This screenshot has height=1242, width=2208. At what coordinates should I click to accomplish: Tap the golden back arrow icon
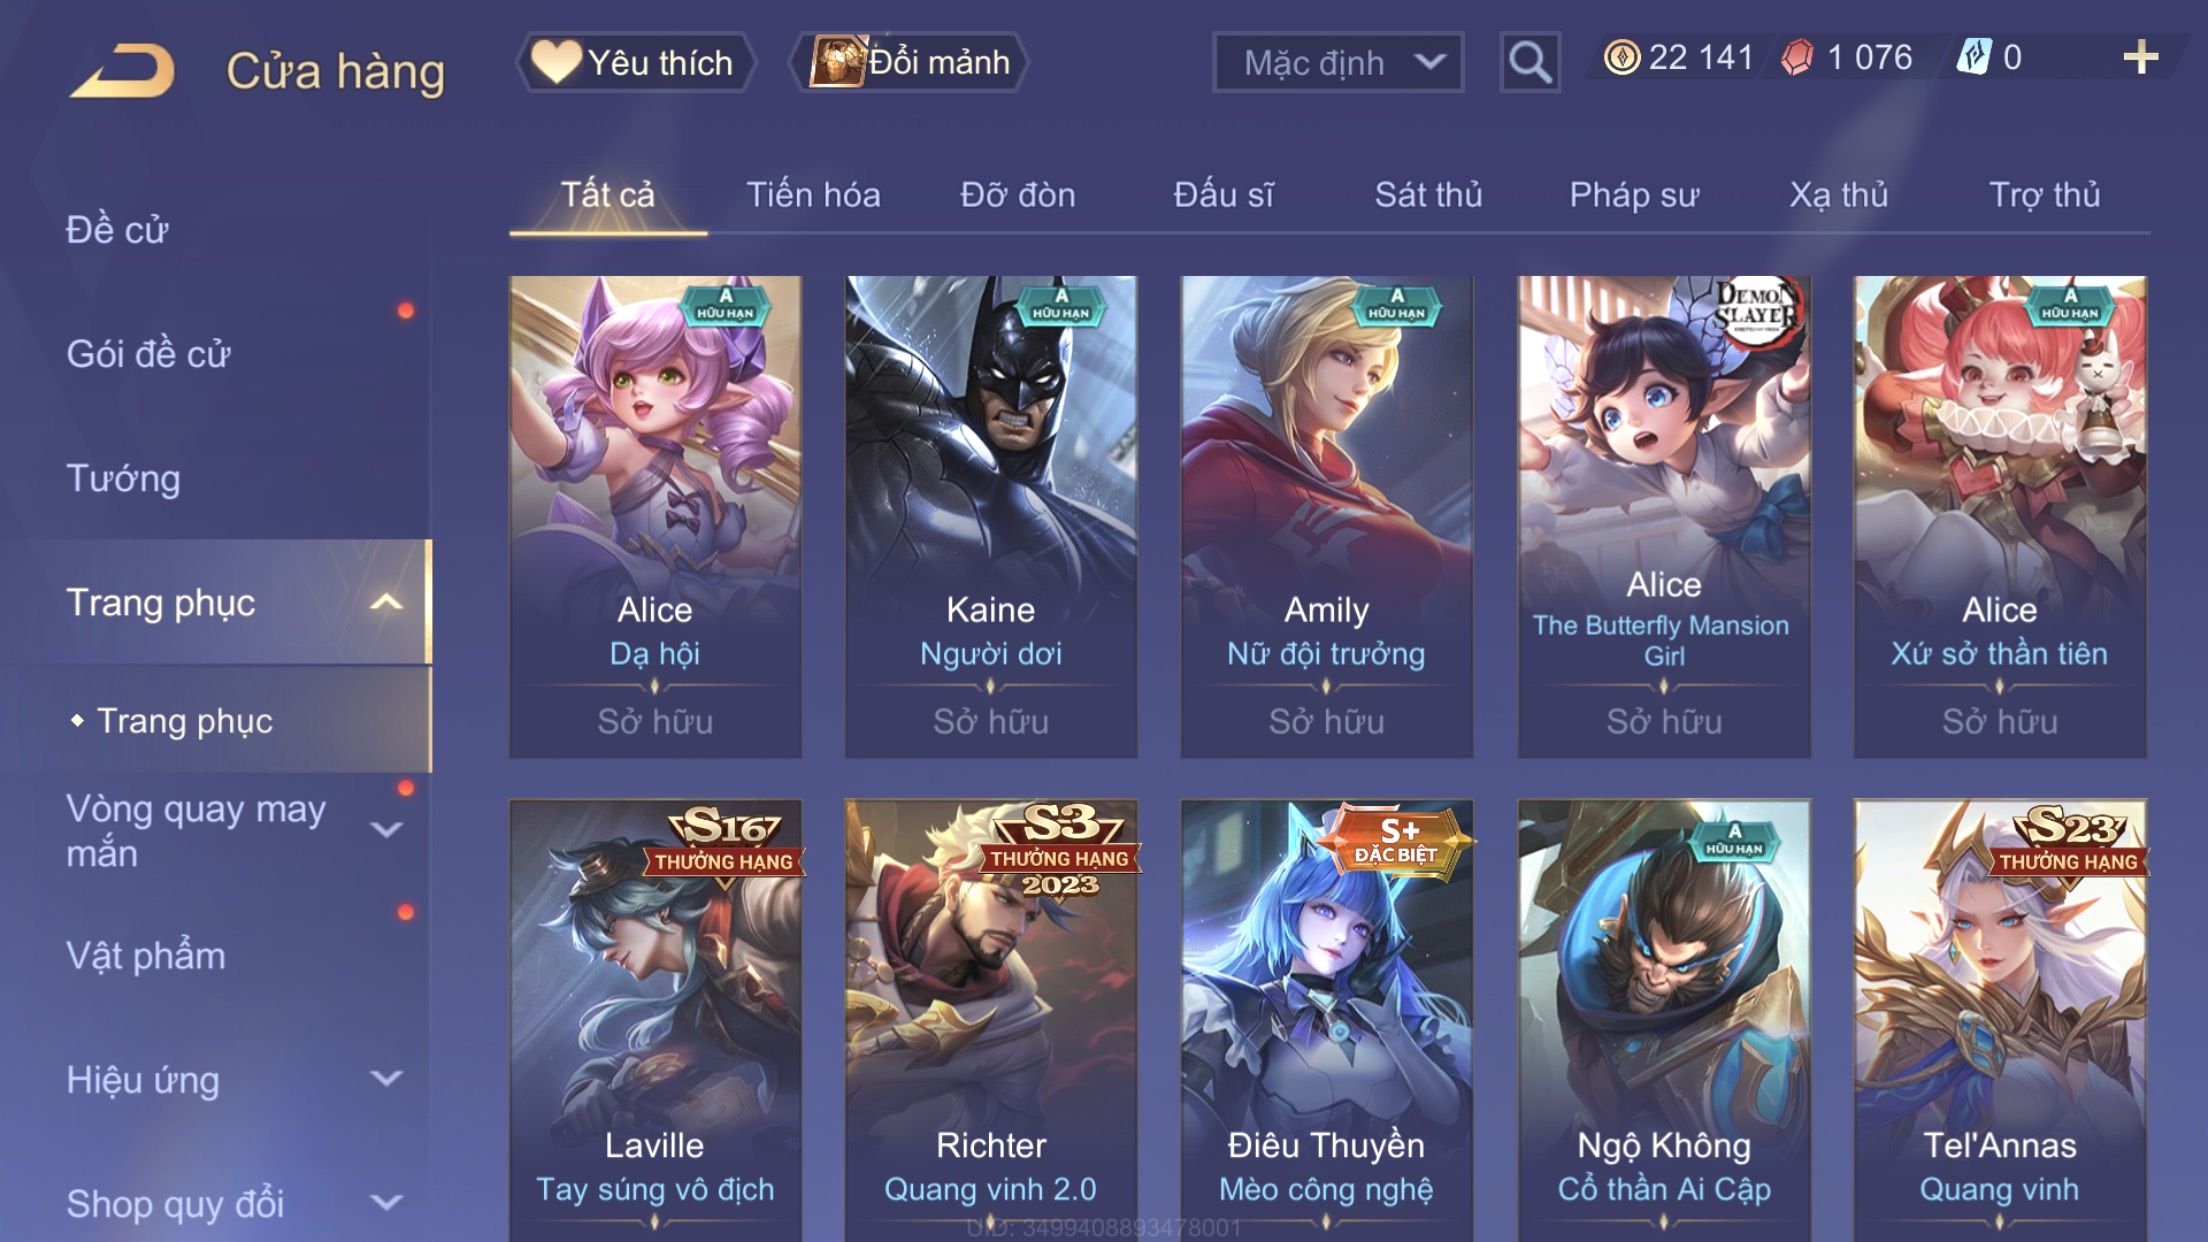tap(122, 70)
